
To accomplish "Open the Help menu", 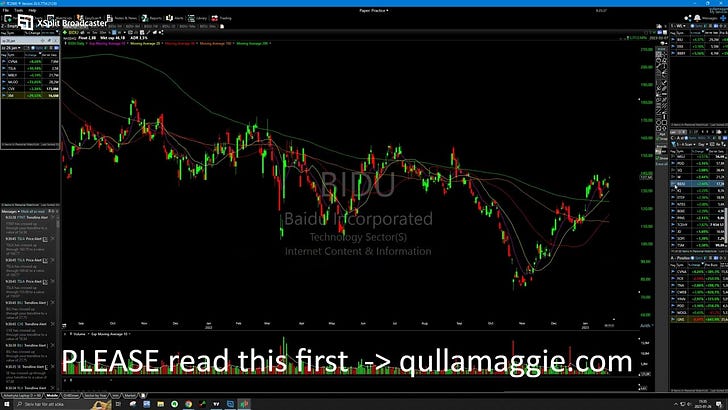I will click(32, 10).
